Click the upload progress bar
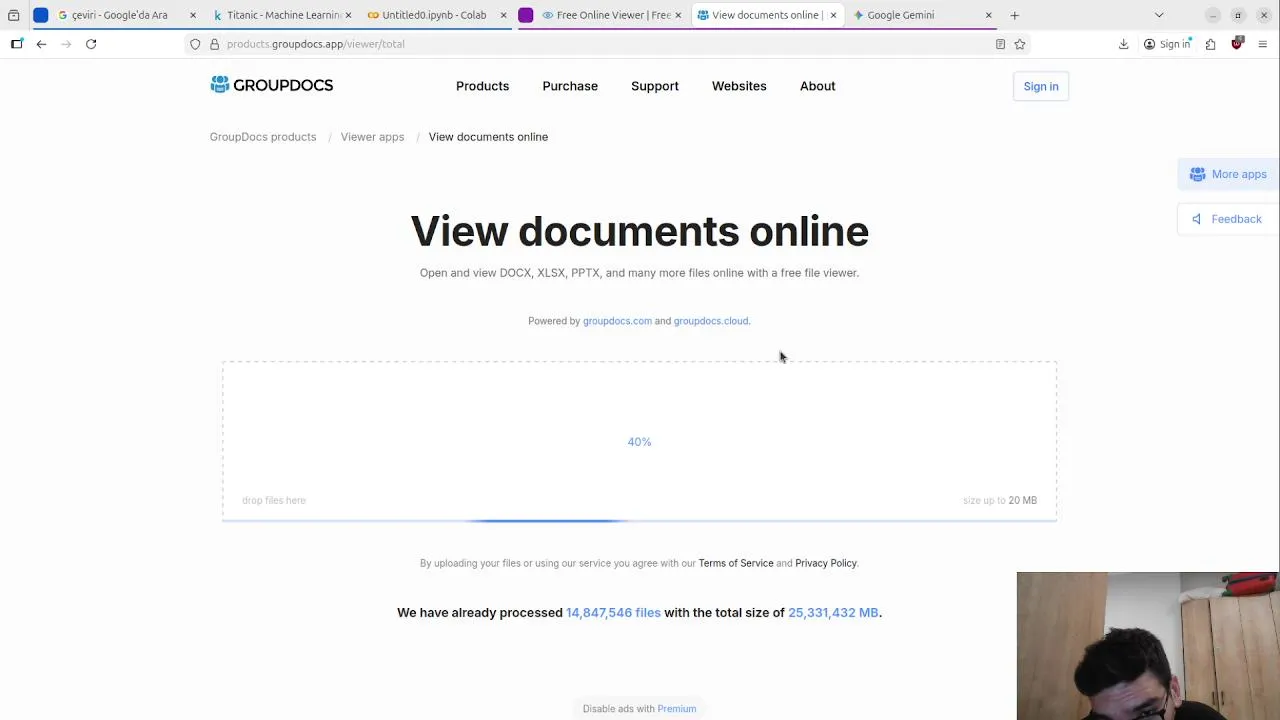The image size is (1280, 720). point(639,520)
